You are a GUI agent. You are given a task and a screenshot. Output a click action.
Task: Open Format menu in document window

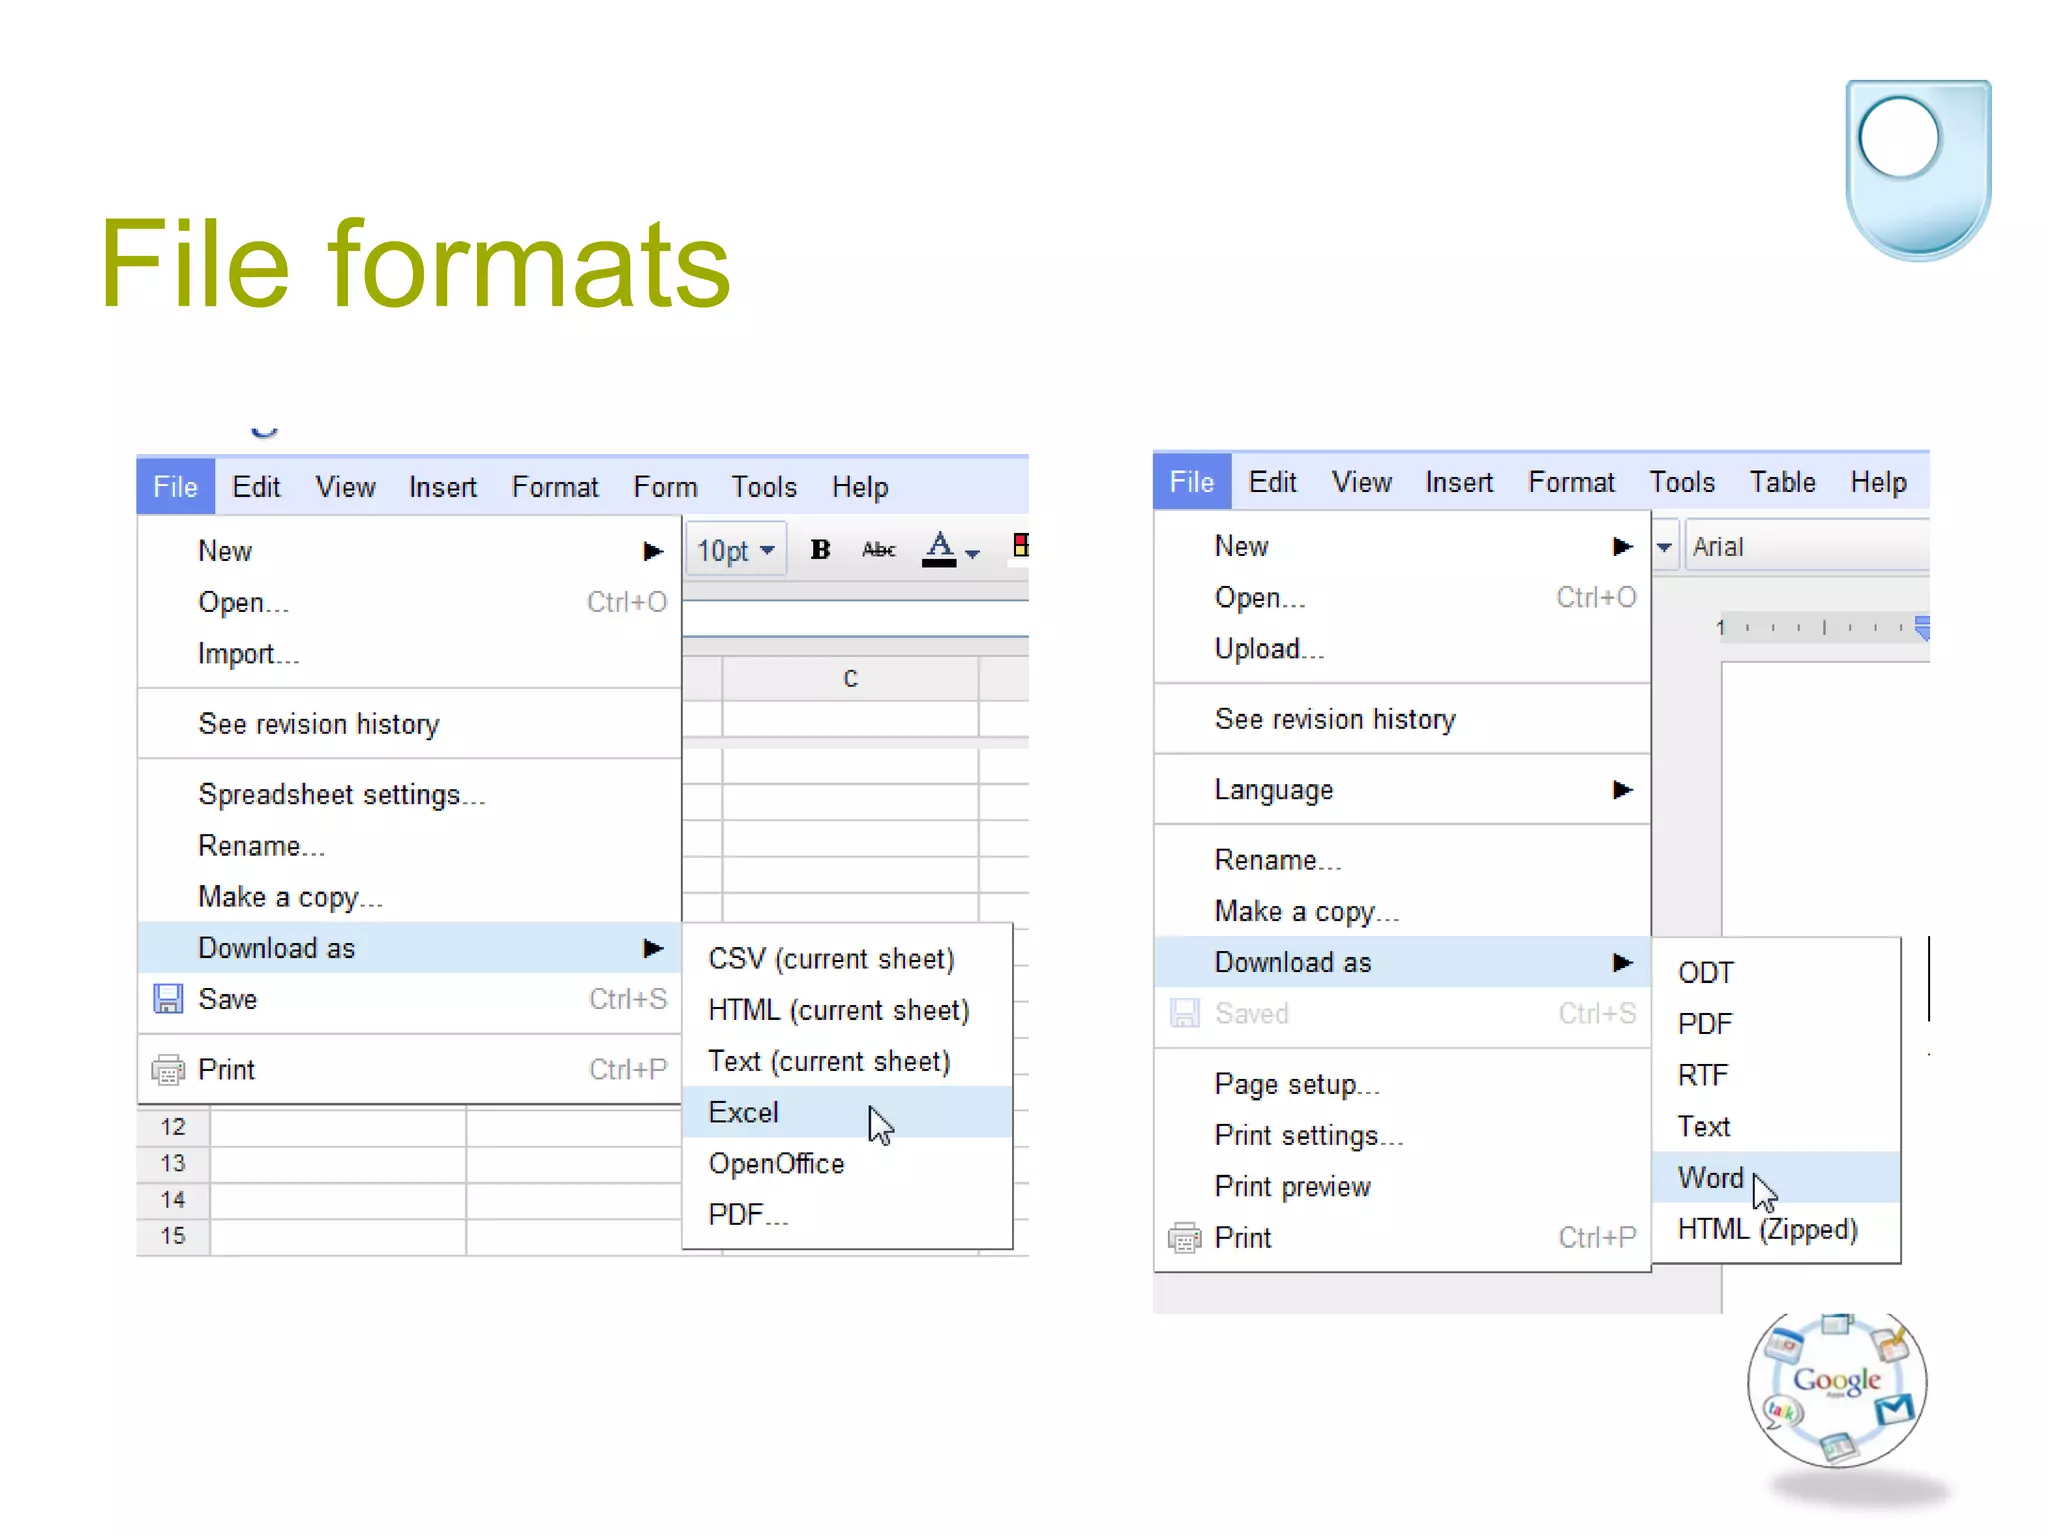1571,482
